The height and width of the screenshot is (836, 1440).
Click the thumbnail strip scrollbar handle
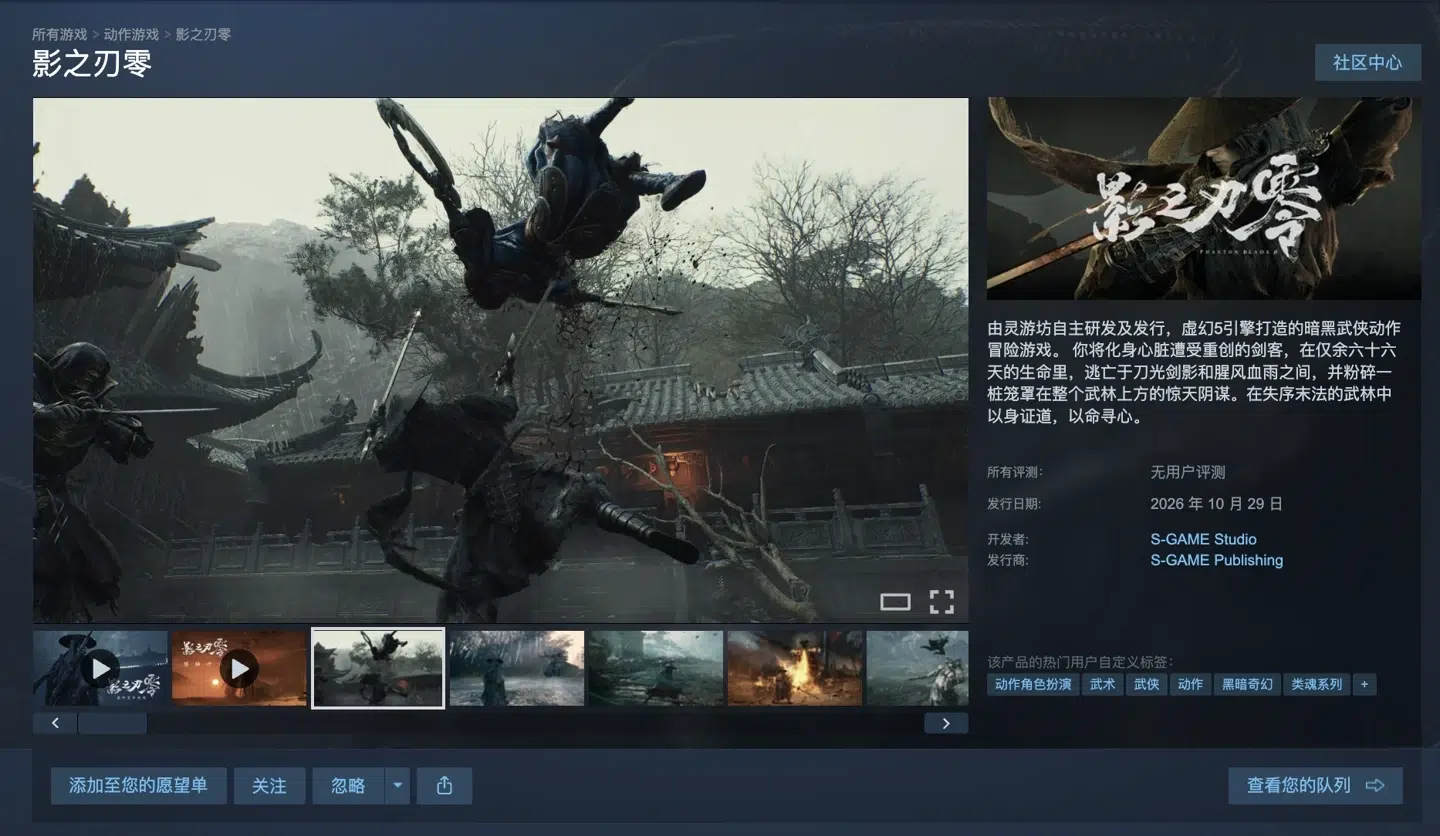[x=112, y=722]
